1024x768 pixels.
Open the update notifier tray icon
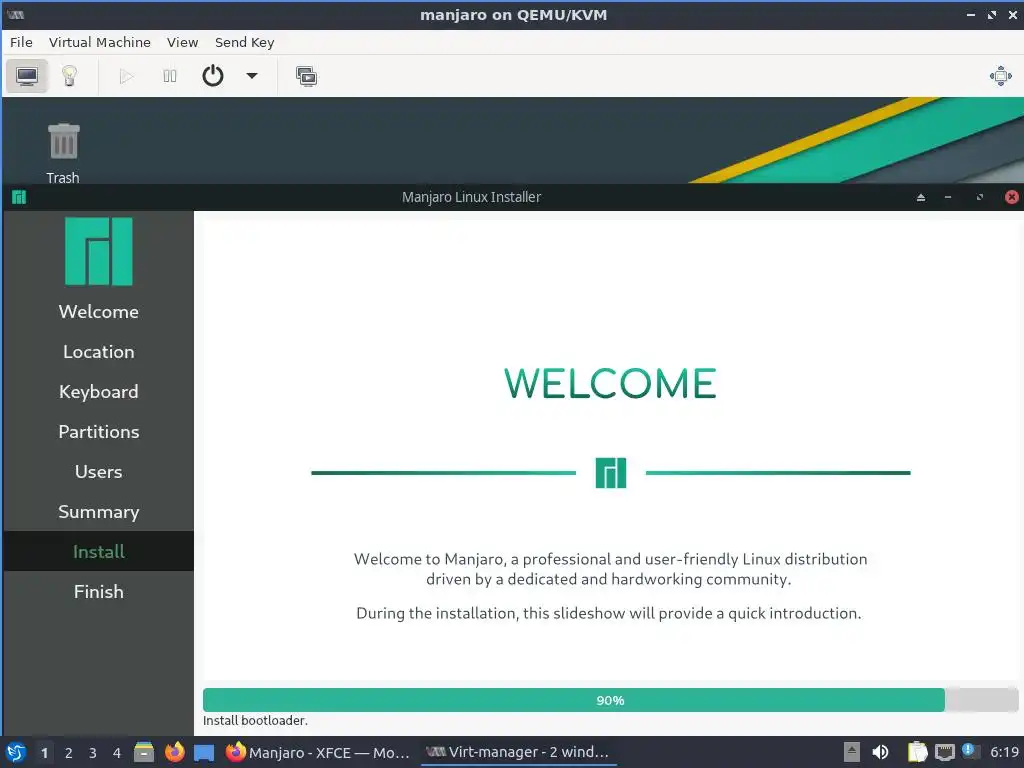pyautogui.click(x=970, y=752)
